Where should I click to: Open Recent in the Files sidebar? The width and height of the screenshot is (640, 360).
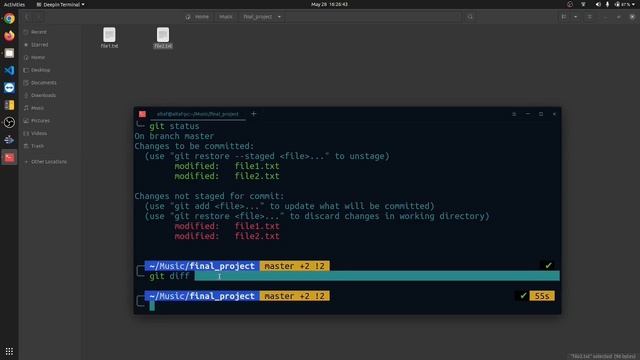39,32
